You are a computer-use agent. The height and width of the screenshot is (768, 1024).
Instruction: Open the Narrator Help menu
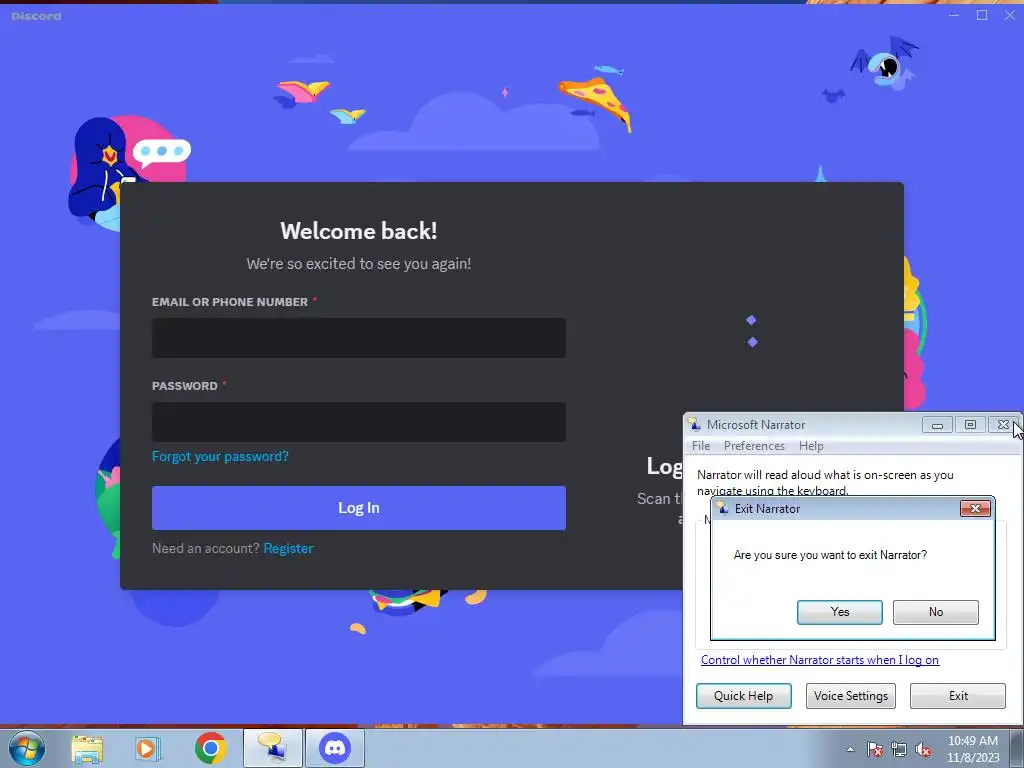[x=811, y=446]
